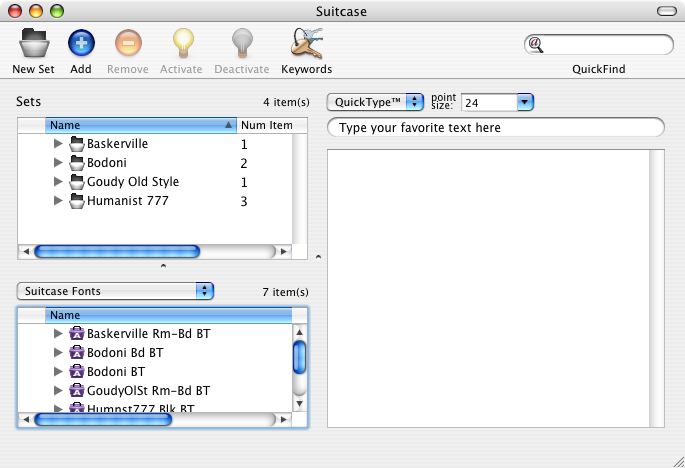Click Bodoni Bd BT suitcase icon
Image resolution: width=685 pixels, height=468 pixels.
(77, 353)
